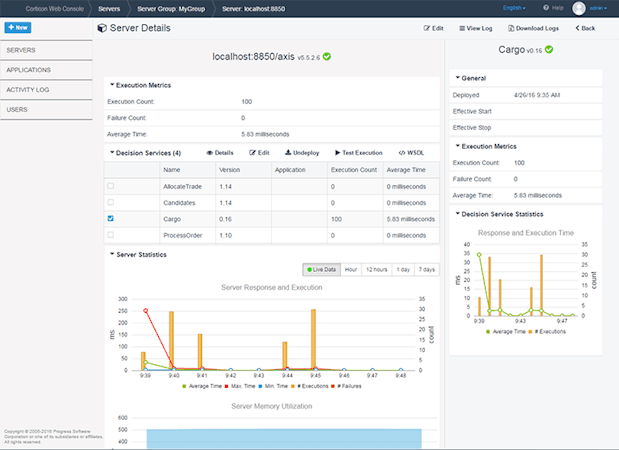Go Back using the chevron icon
The height and width of the screenshot is (450, 619).
click(577, 28)
